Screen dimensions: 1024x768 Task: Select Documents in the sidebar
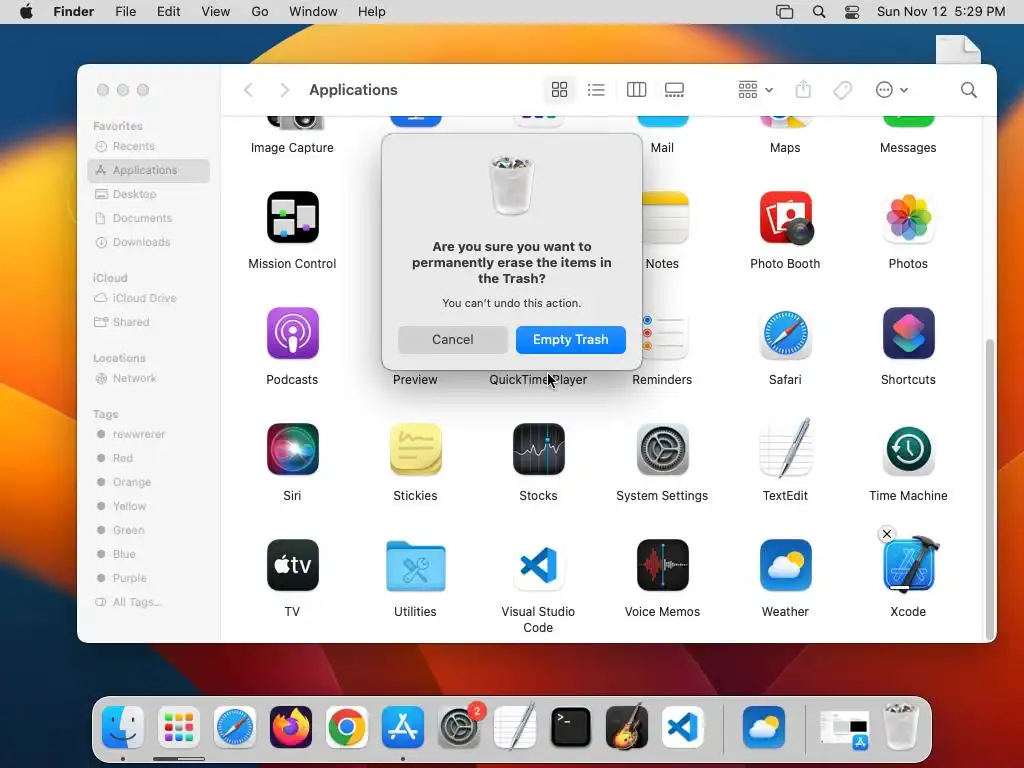point(149,218)
